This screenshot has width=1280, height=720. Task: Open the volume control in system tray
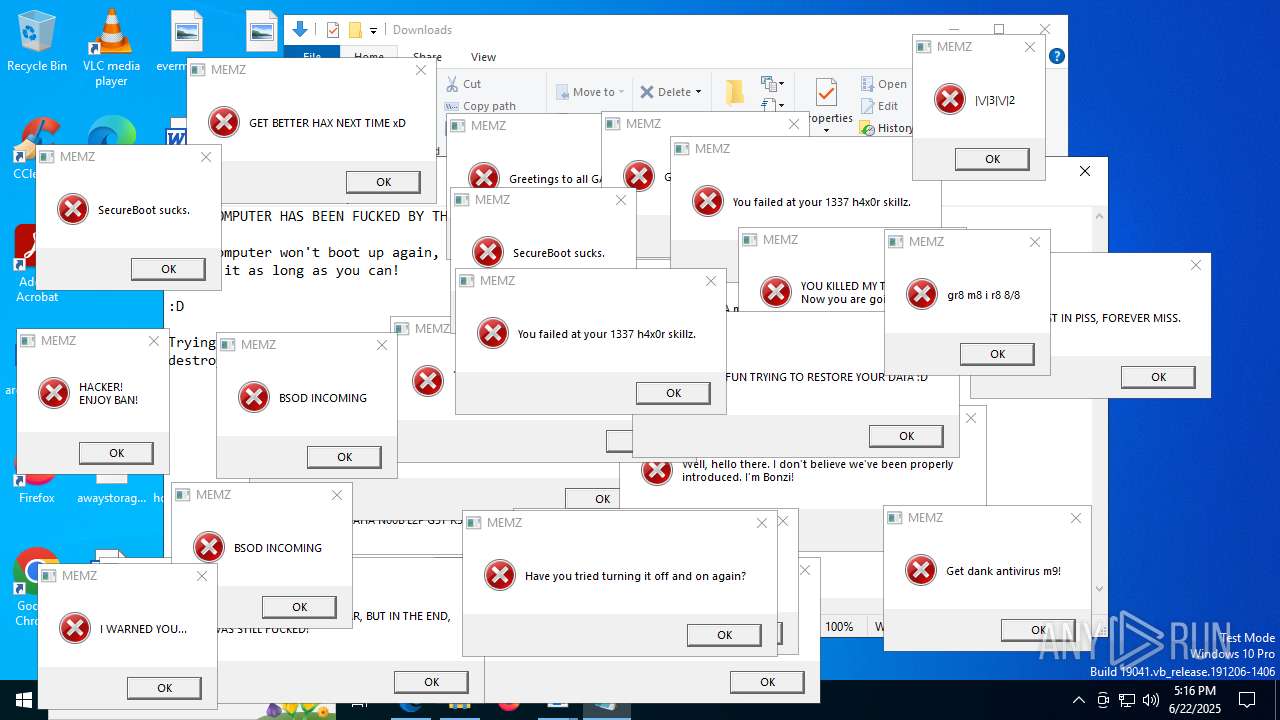1151,700
